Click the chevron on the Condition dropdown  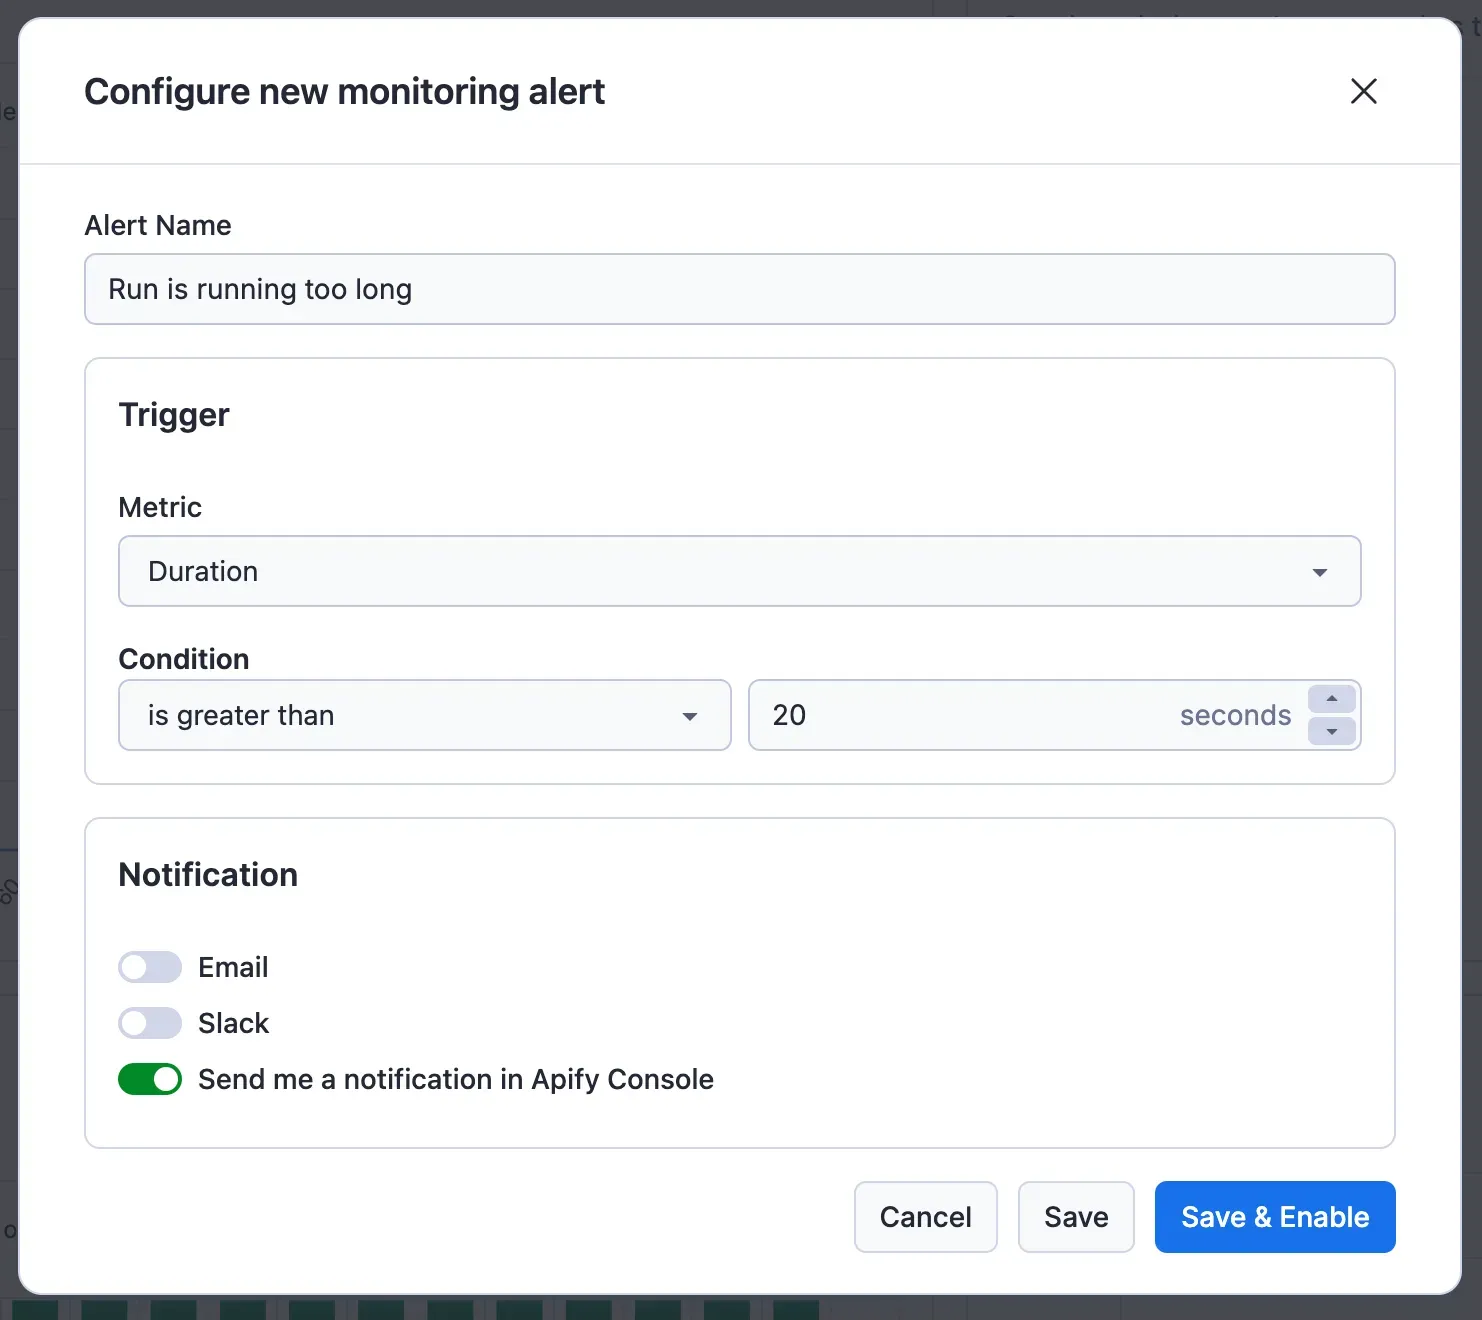tap(689, 716)
